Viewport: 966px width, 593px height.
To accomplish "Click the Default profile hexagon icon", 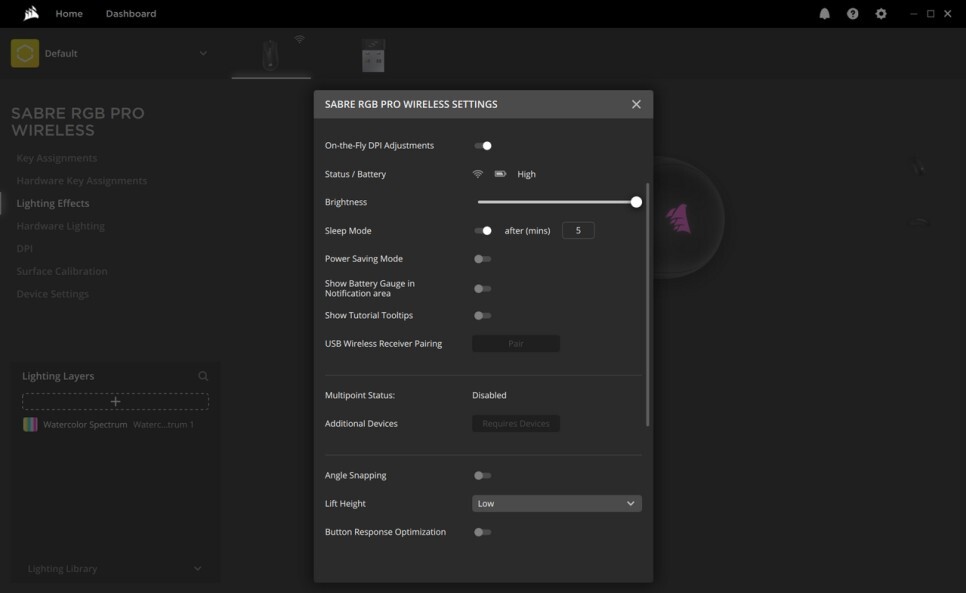I will pos(25,53).
